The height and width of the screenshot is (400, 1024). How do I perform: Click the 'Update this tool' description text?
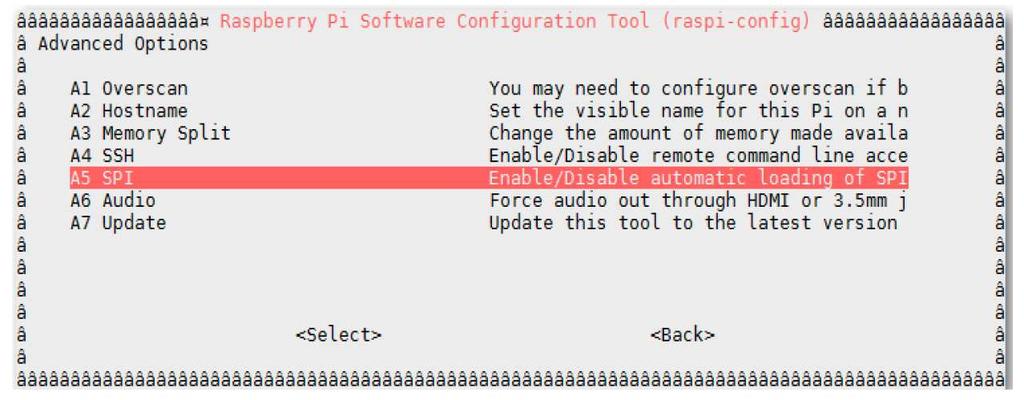tap(693, 223)
